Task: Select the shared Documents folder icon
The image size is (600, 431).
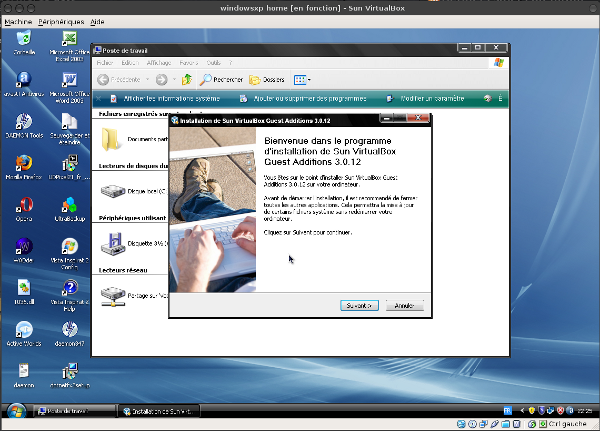Action: pos(109,139)
